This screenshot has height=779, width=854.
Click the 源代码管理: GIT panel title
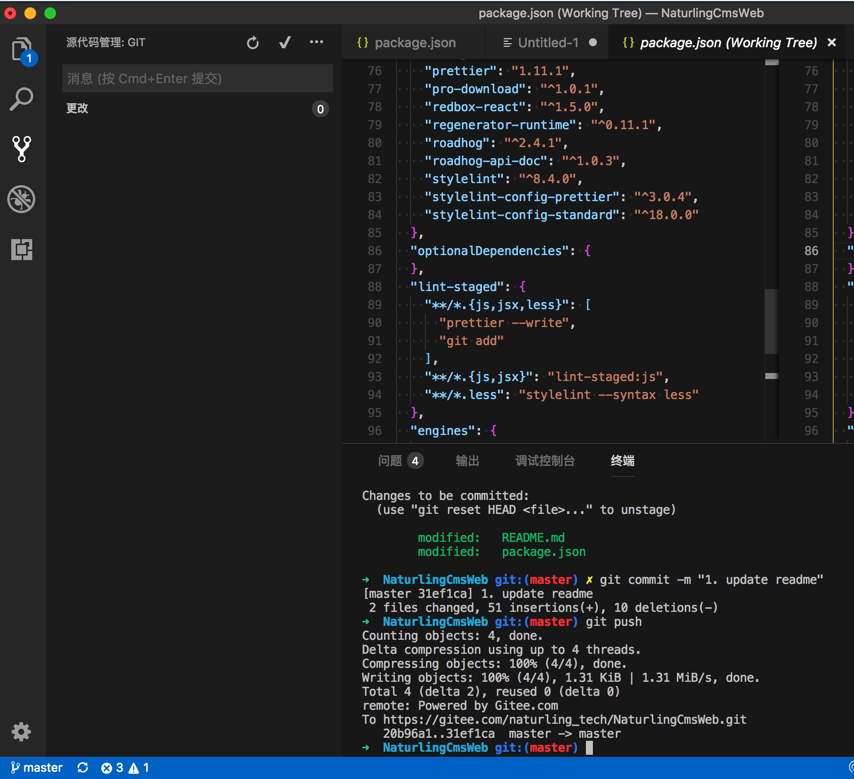pyautogui.click(x=106, y=42)
